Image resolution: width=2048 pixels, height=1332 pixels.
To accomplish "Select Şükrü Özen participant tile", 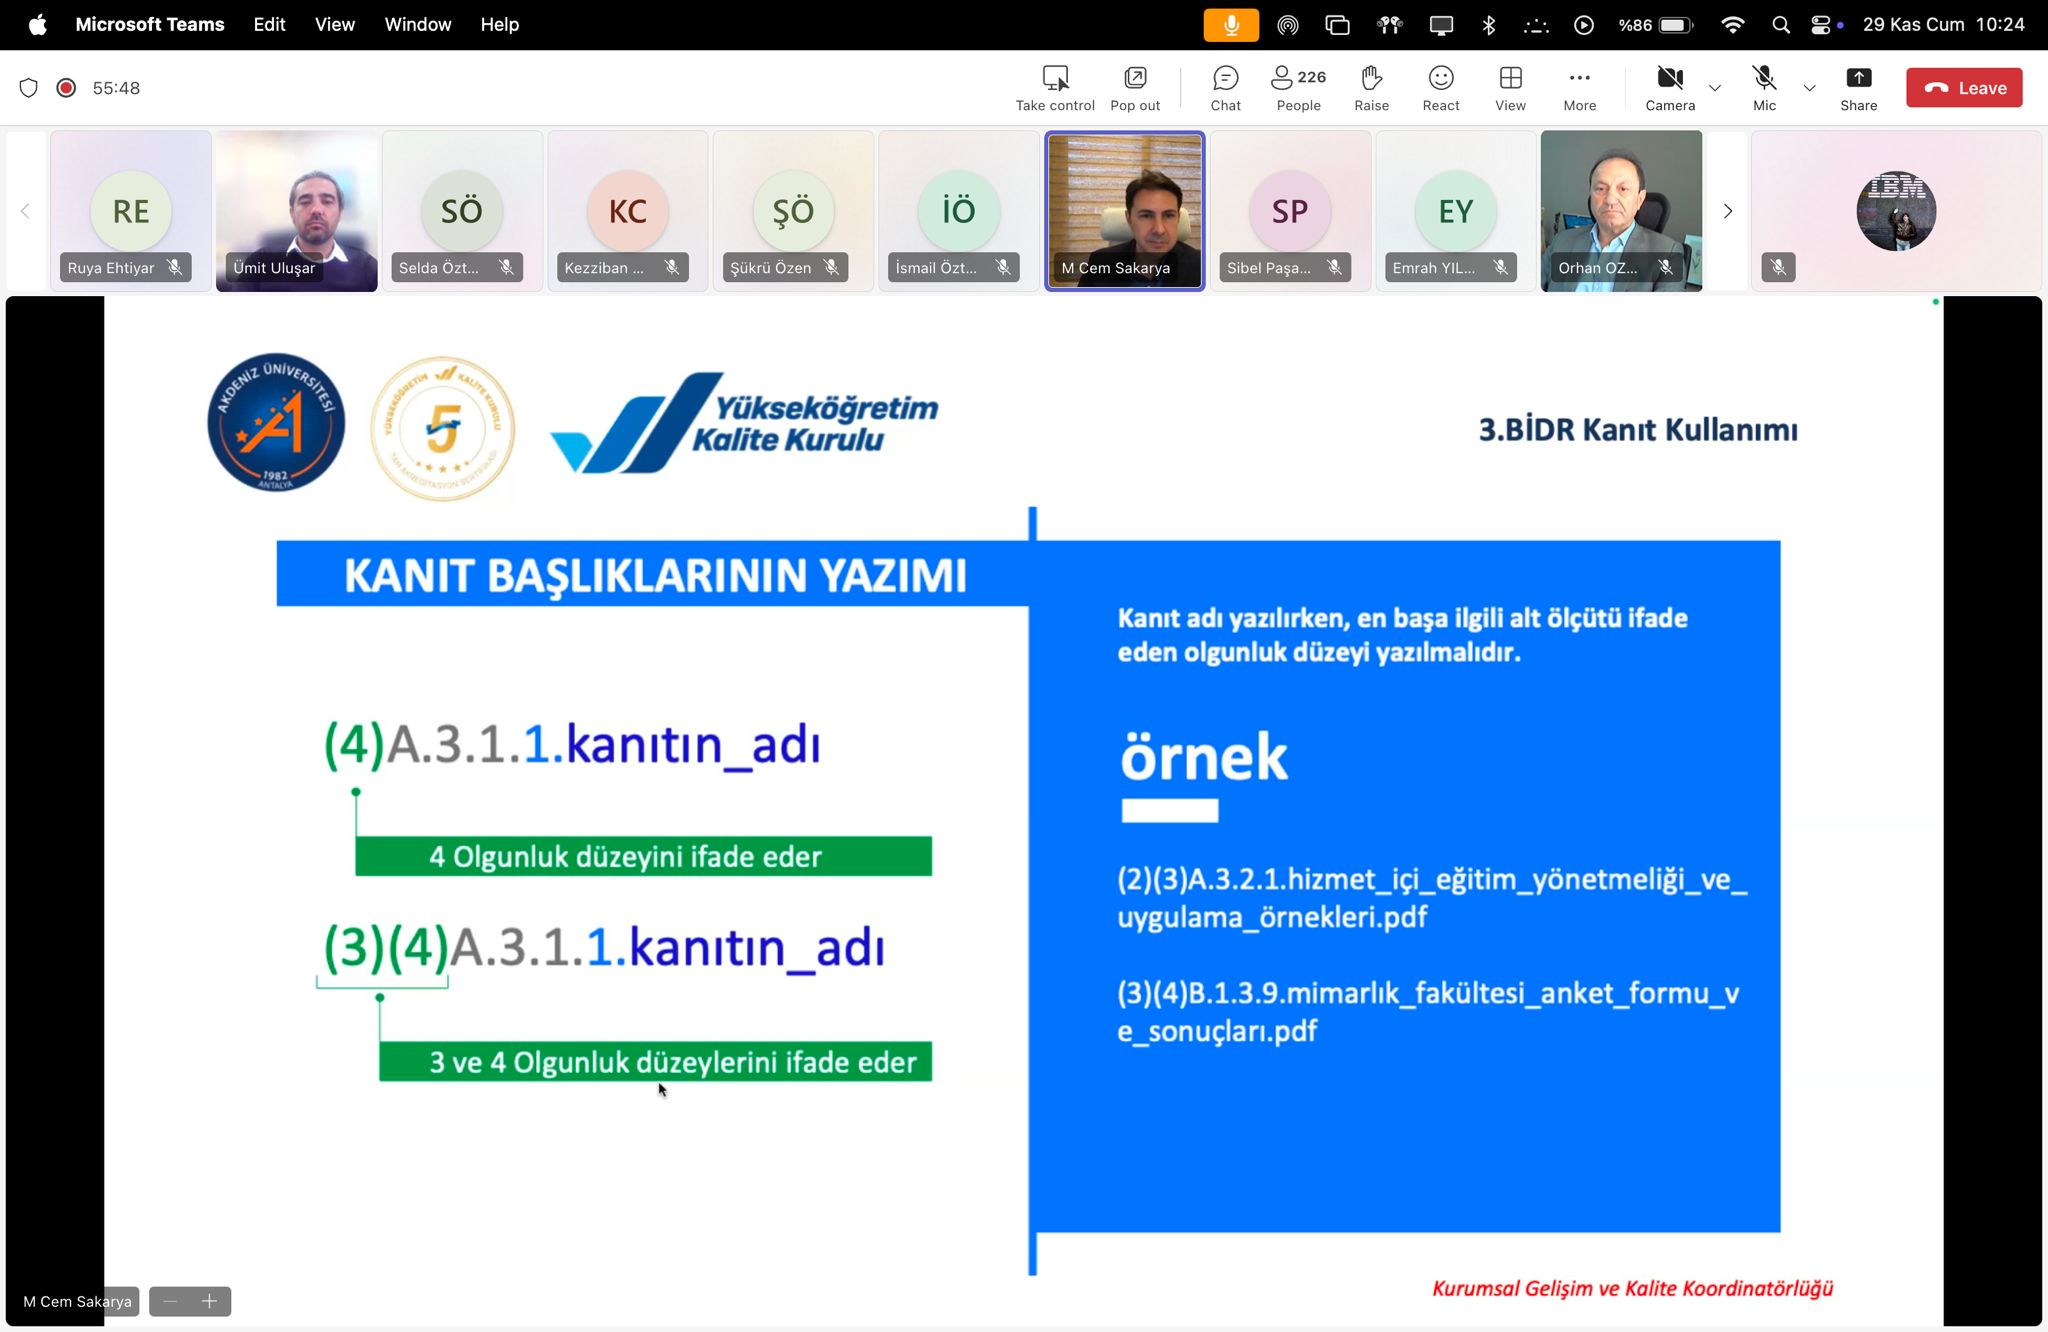I will point(793,211).
